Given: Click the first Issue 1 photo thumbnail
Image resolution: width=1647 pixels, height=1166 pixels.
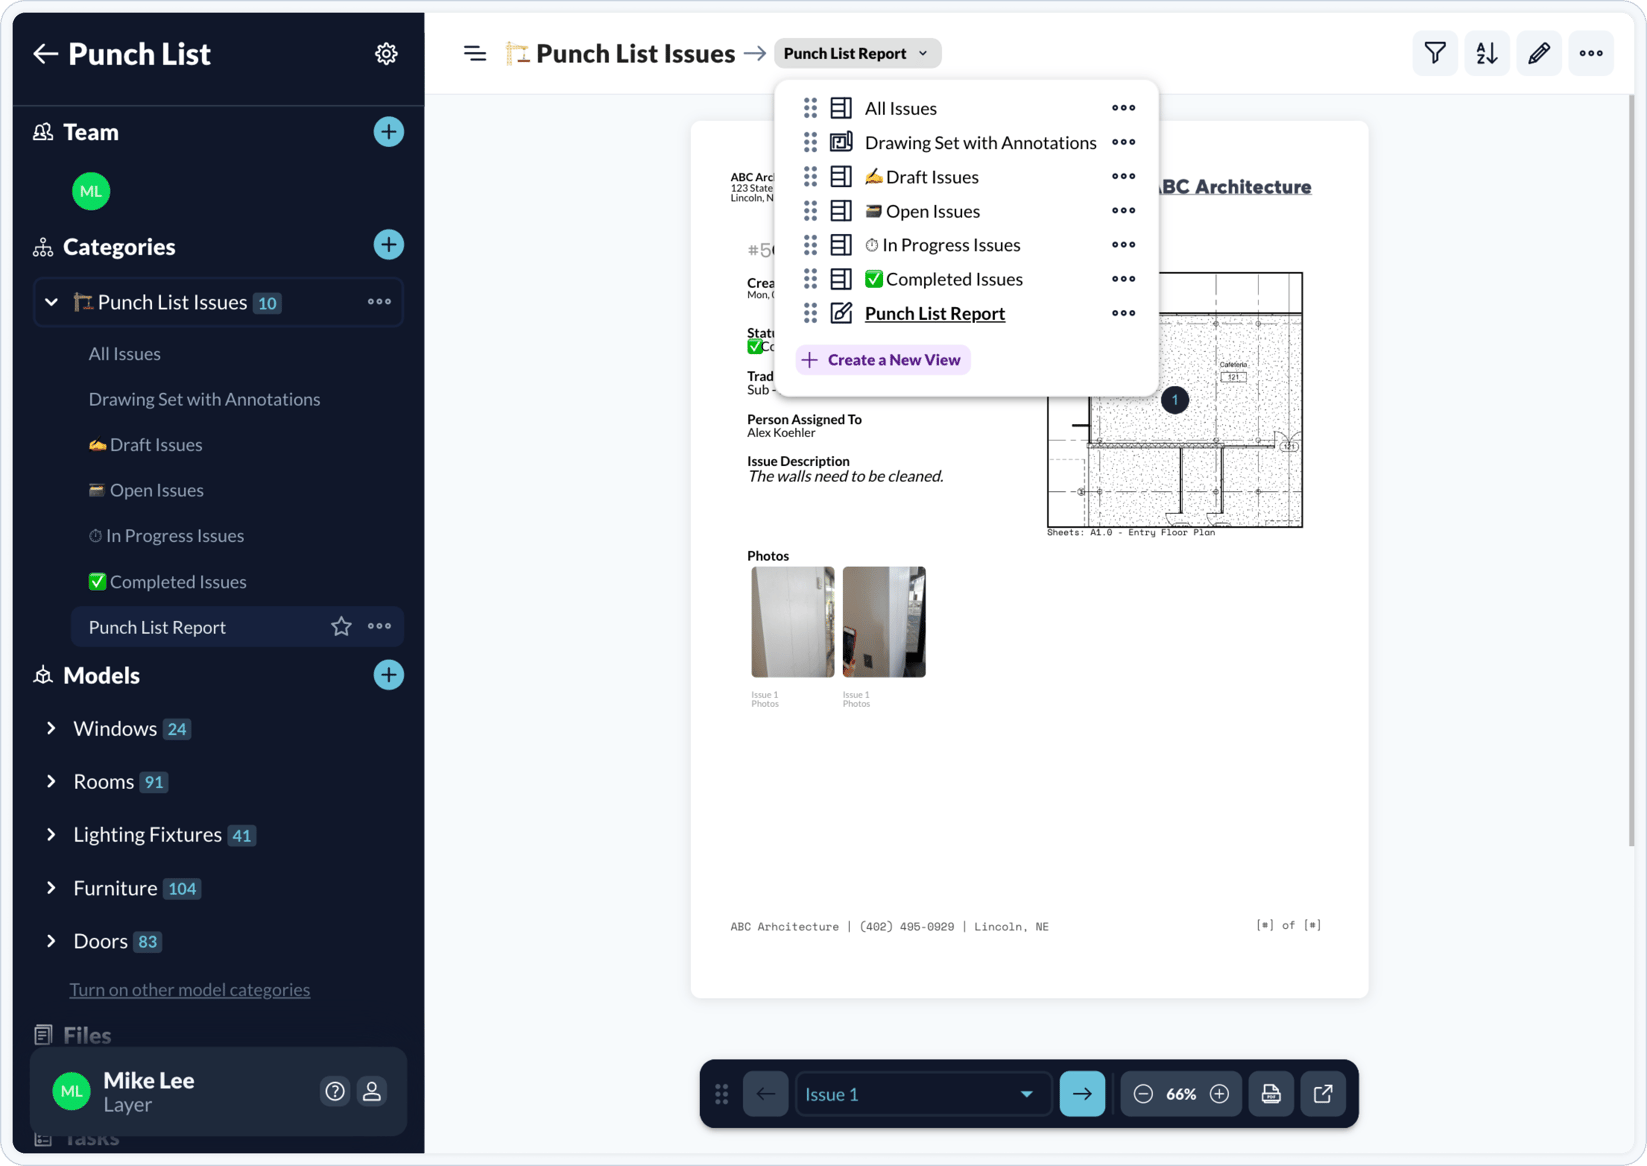Looking at the screenshot, I should 792,622.
